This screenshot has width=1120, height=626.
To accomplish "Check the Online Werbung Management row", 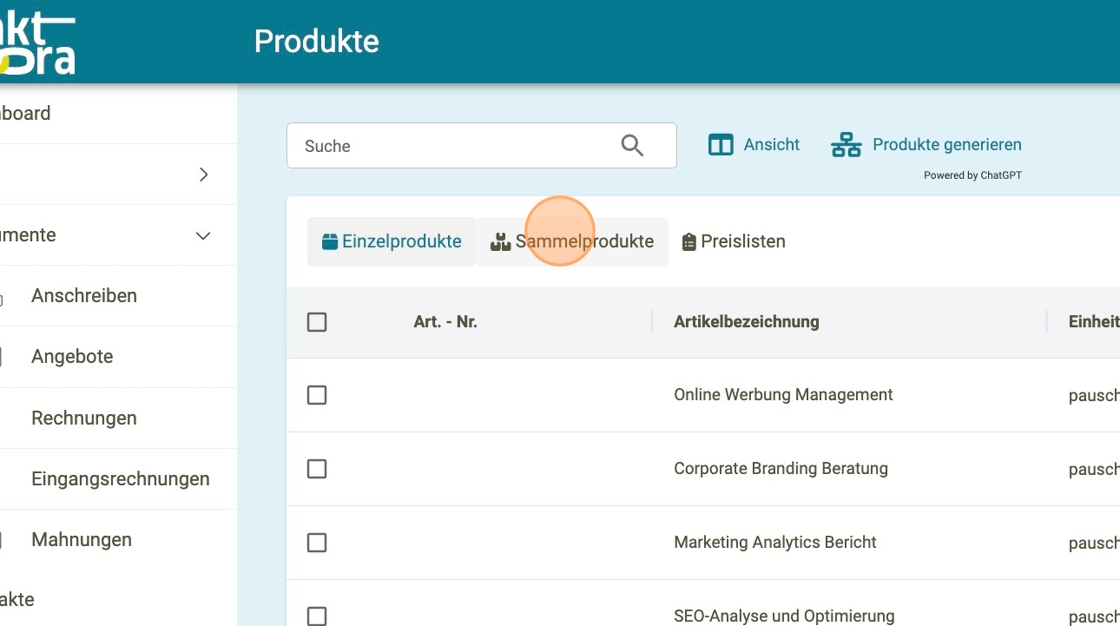I will pos(317,395).
